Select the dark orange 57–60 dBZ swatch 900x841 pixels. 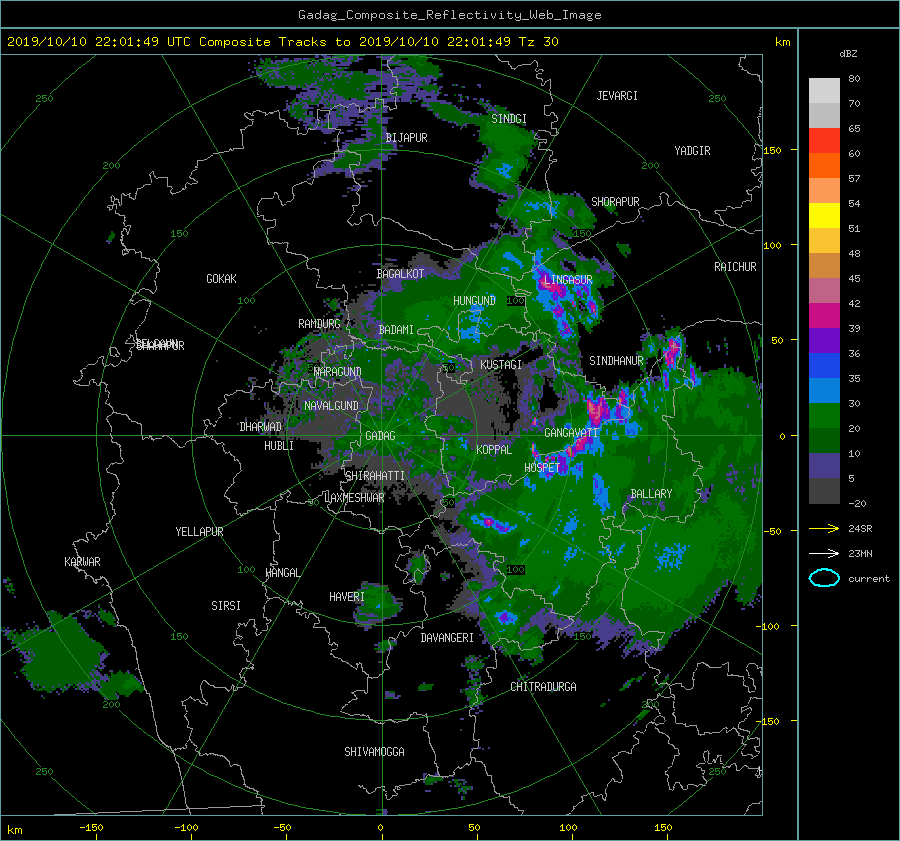click(x=824, y=166)
